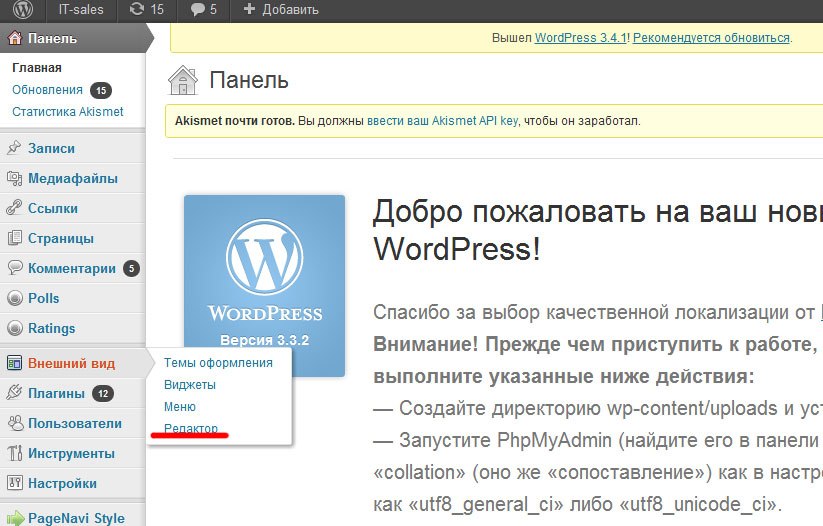
Task: Click the pages icon for Страницы
Action: pos(15,238)
